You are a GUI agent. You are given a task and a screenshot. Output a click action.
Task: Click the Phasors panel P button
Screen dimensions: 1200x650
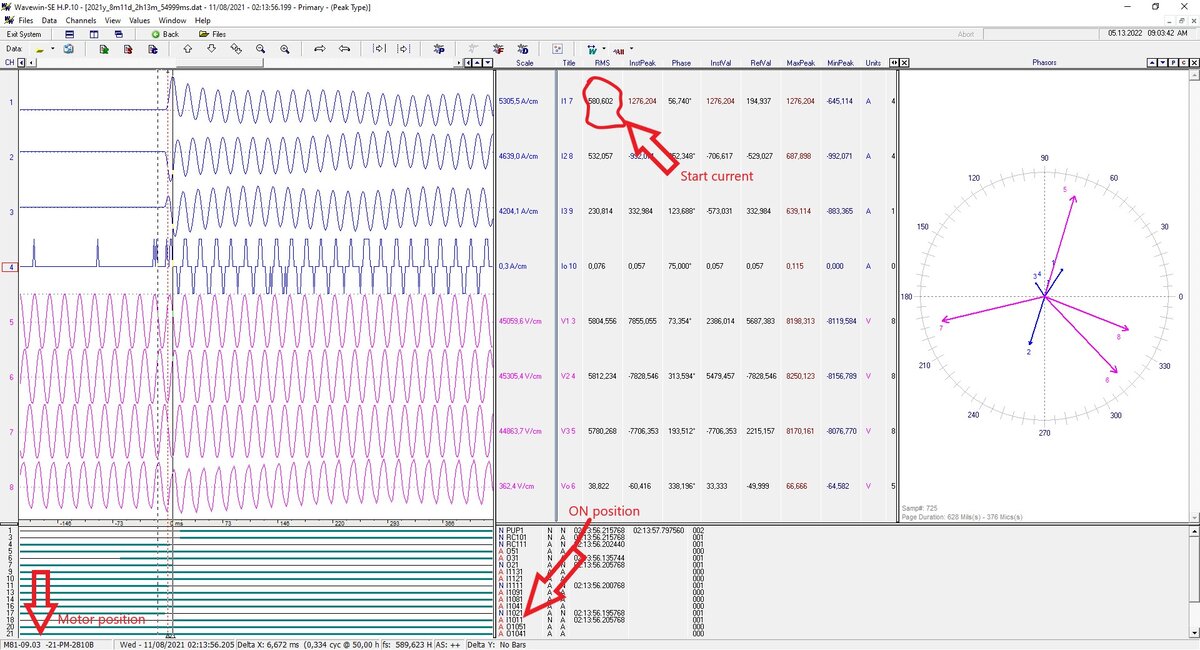tap(1172, 63)
